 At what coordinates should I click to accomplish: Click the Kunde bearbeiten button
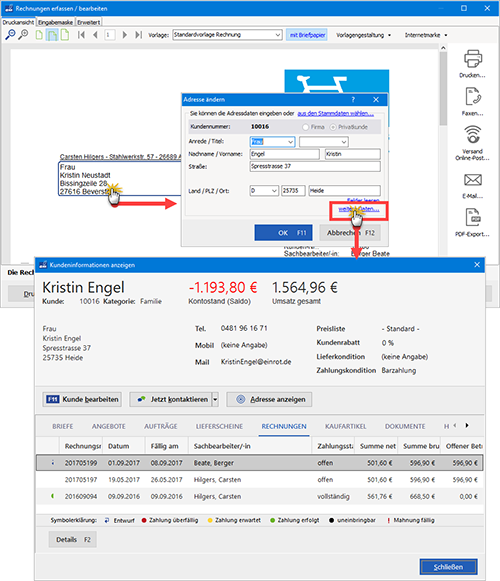[82, 399]
